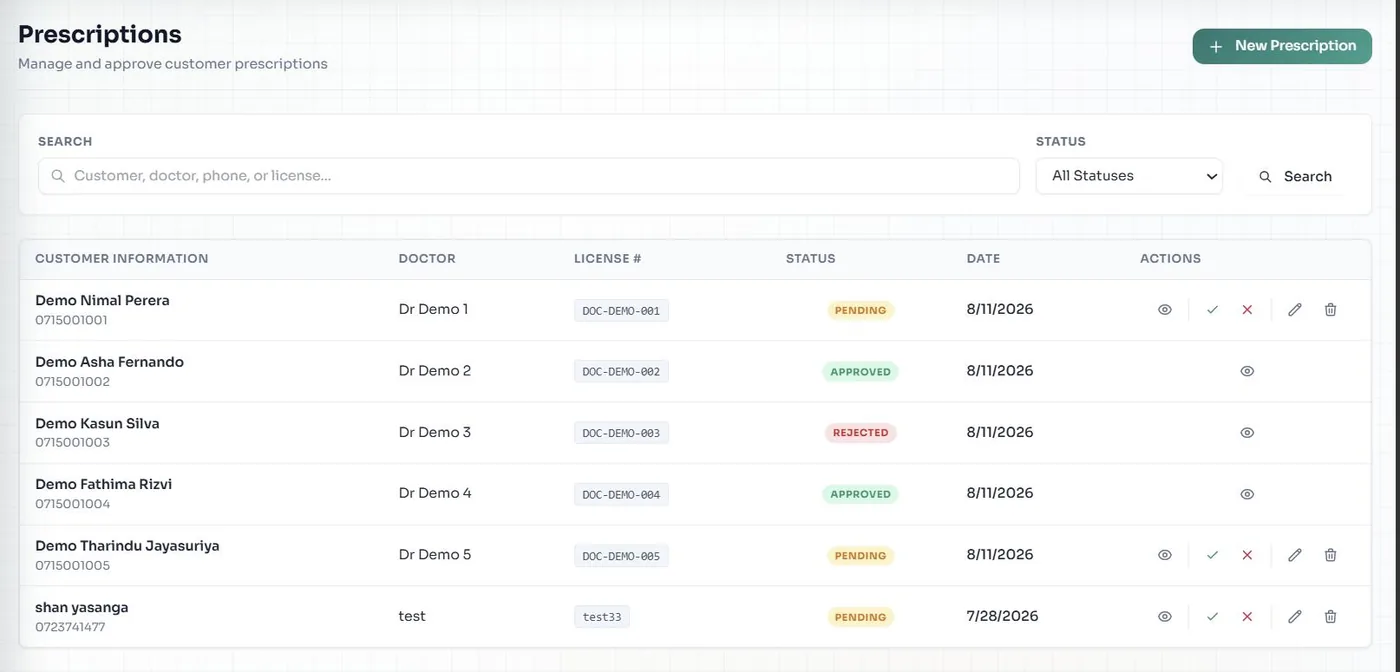This screenshot has width=1400, height=672.
Task: Select the DOC-DEMO-005 license tag
Action: 621,556
